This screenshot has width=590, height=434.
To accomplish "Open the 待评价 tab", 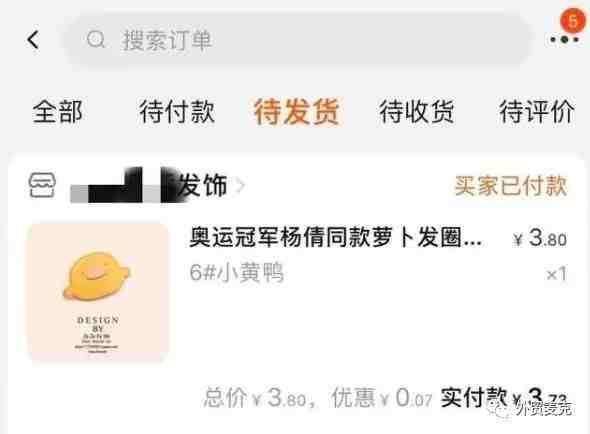I will click(537, 112).
